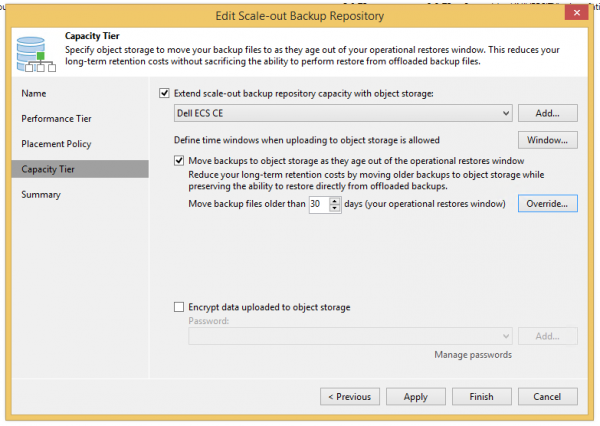
Task: Open the upload time Window settings
Action: (x=547, y=140)
